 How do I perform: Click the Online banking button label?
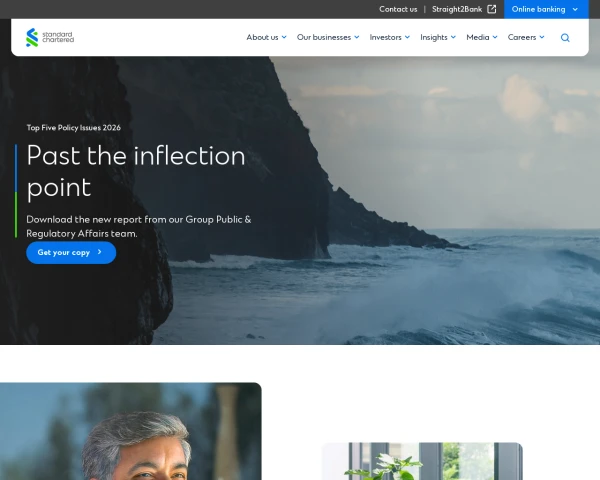click(x=538, y=9)
